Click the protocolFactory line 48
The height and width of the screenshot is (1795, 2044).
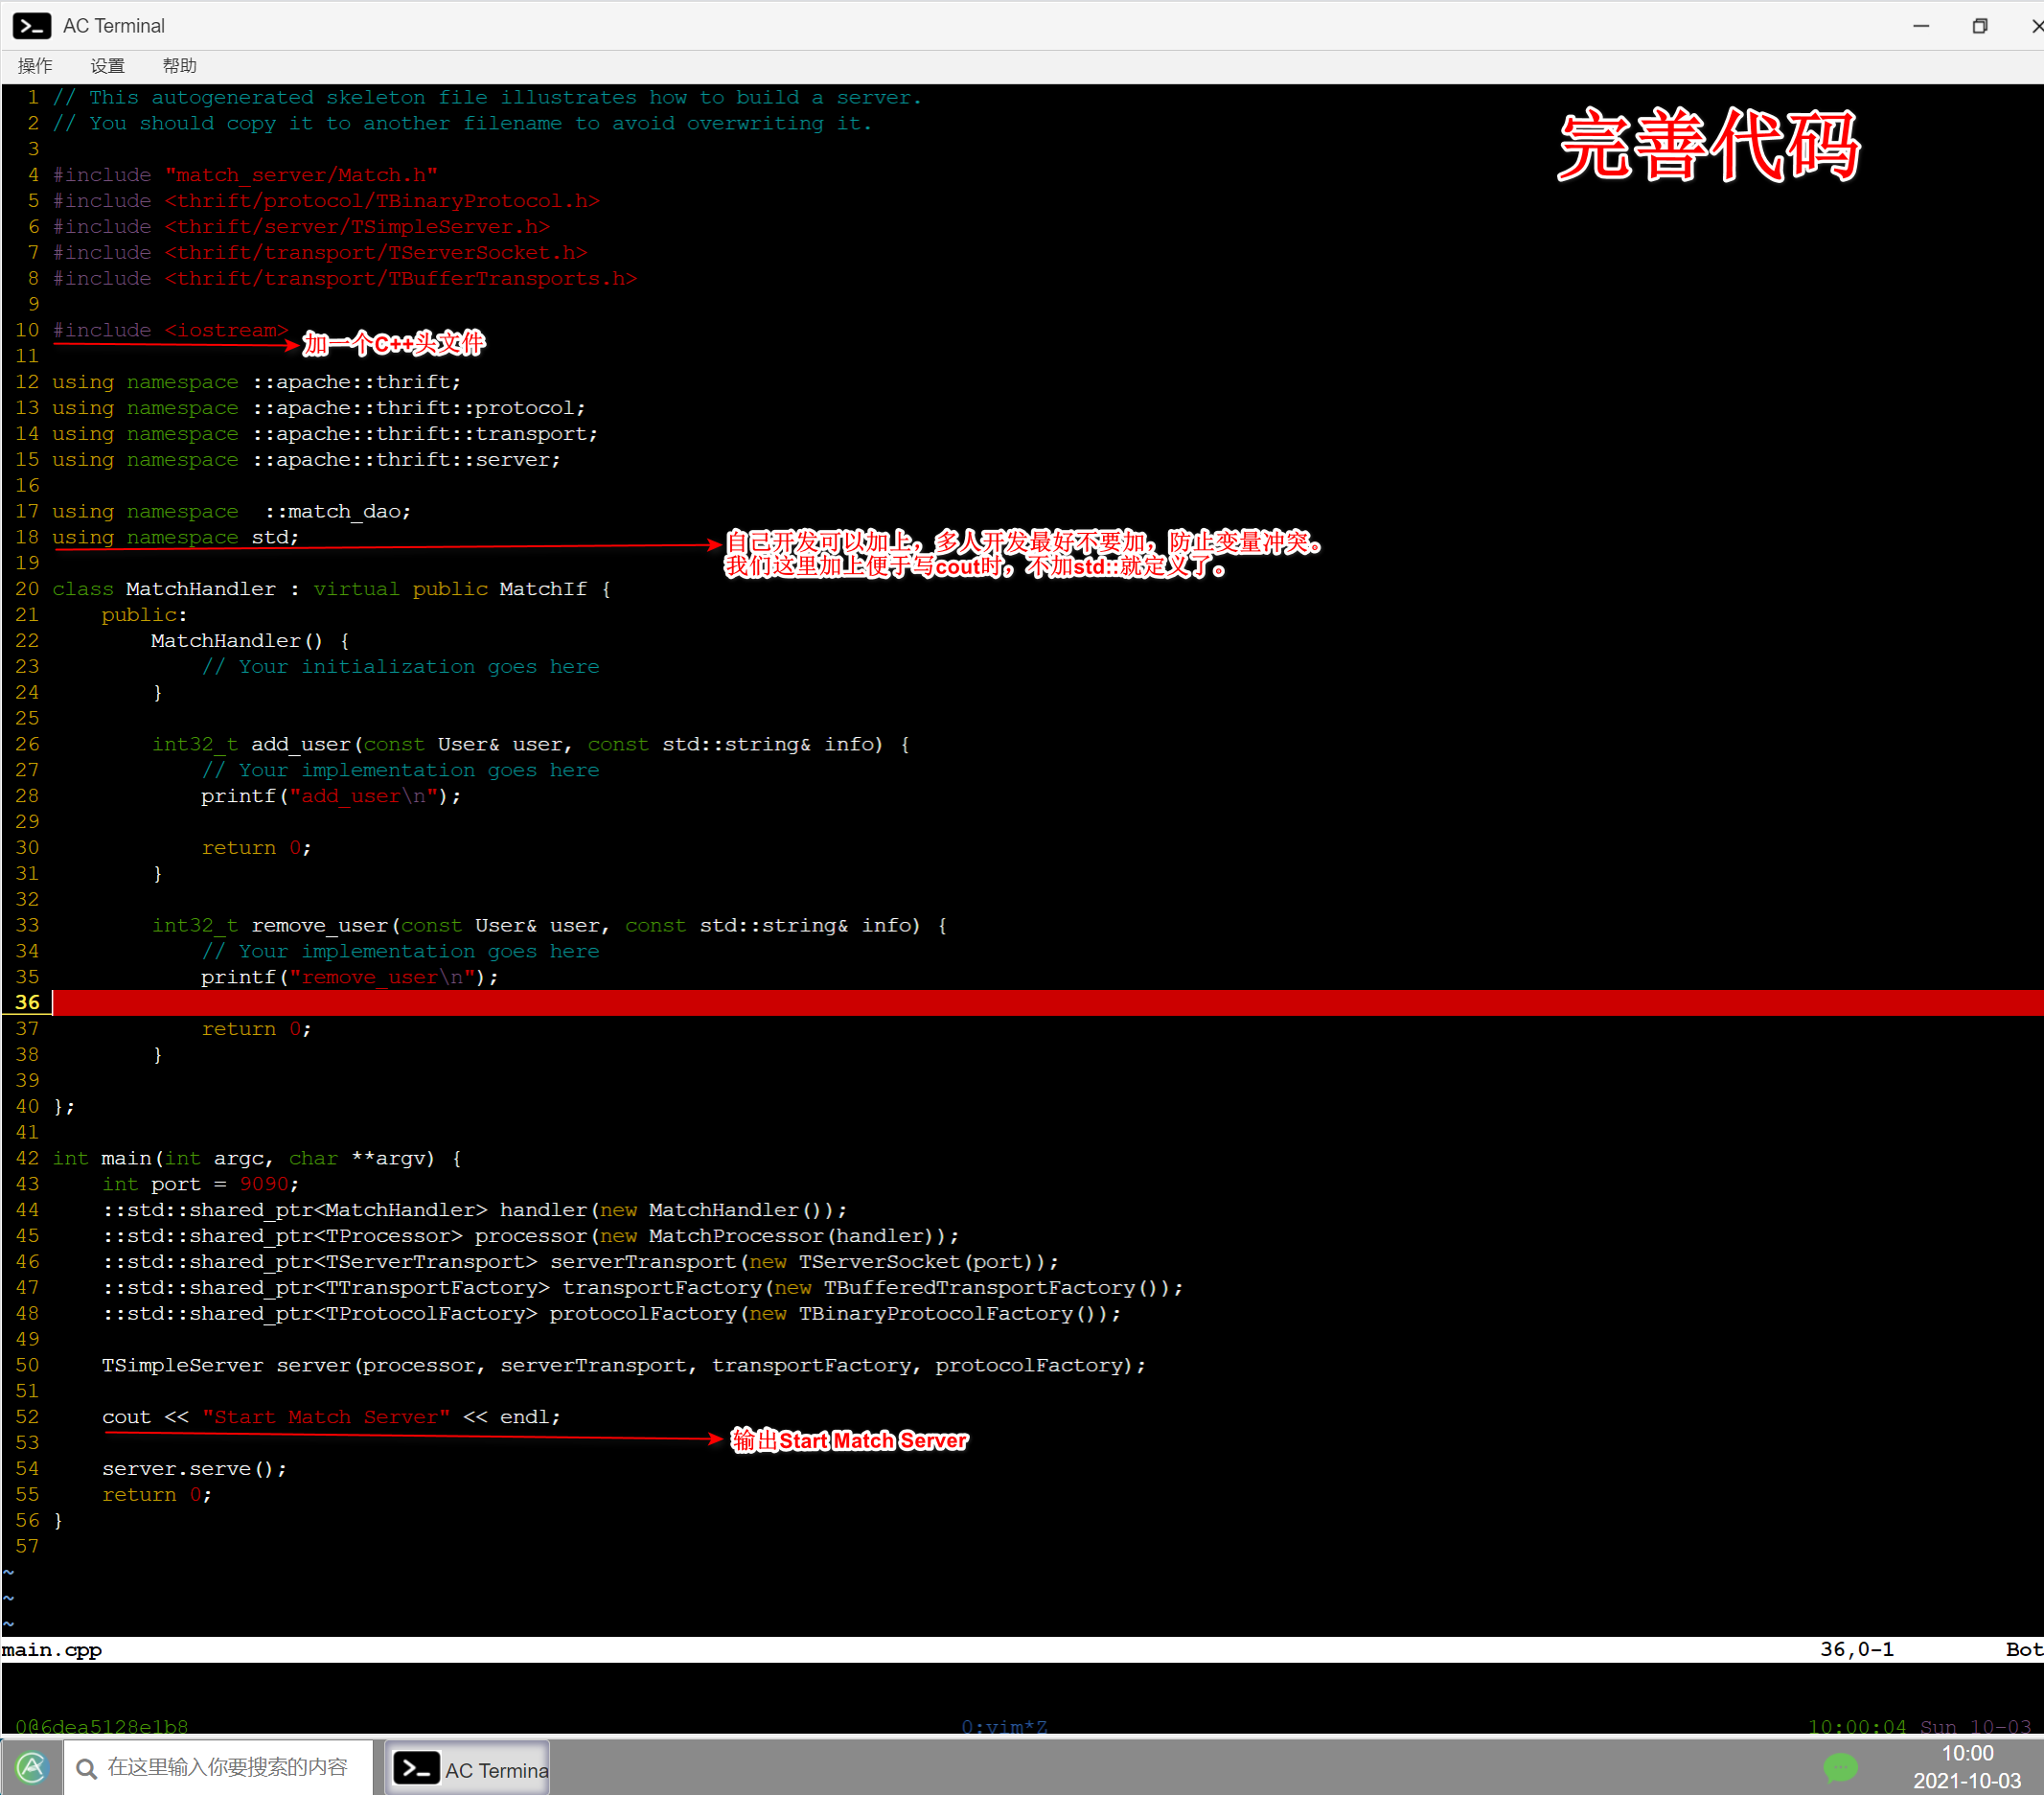[612, 1315]
